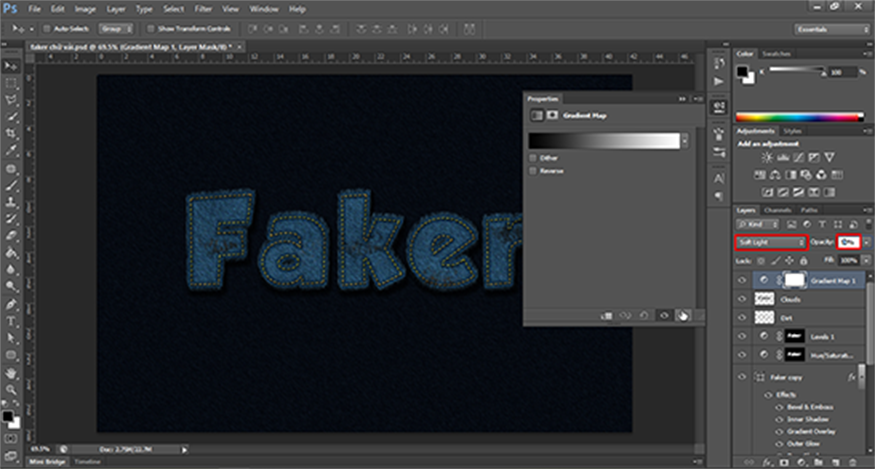
Task: Hide the Clouds layer
Action: (742, 299)
